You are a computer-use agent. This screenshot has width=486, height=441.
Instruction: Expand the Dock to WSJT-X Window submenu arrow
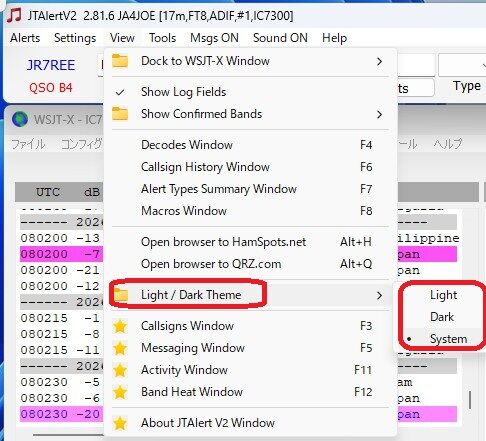point(379,61)
